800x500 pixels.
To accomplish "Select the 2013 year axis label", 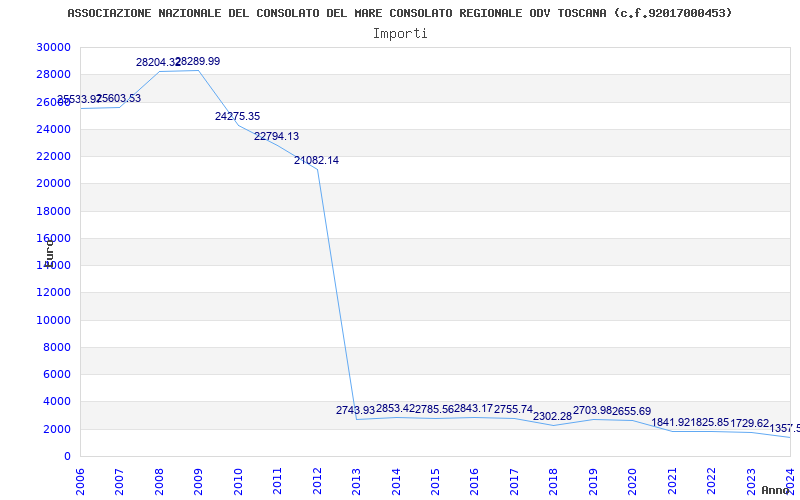I will click(x=357, y=478).
